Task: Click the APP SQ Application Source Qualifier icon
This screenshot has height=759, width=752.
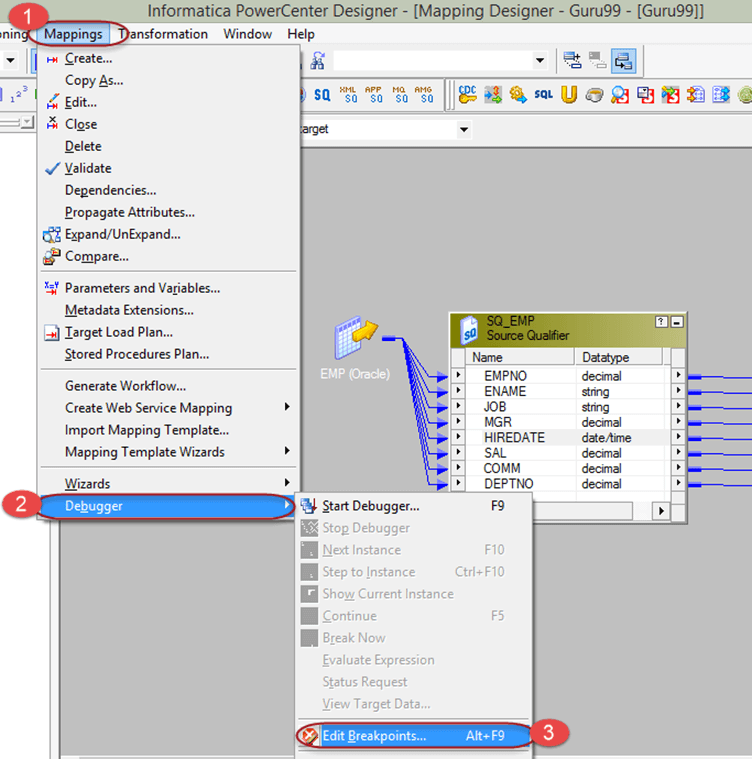Action: pyautogui.click(x=374, y=94)
